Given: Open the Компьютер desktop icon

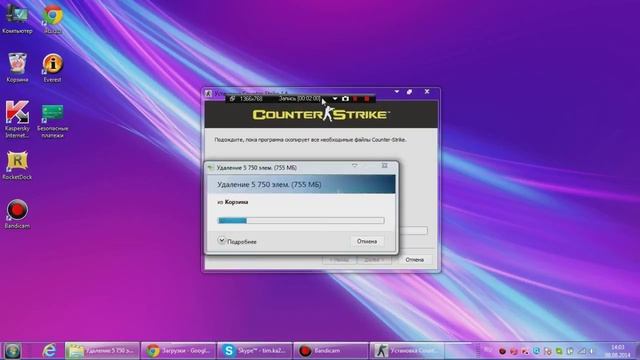Looking at the screenshot, I should pyautogui.click(x=17, y=18).
